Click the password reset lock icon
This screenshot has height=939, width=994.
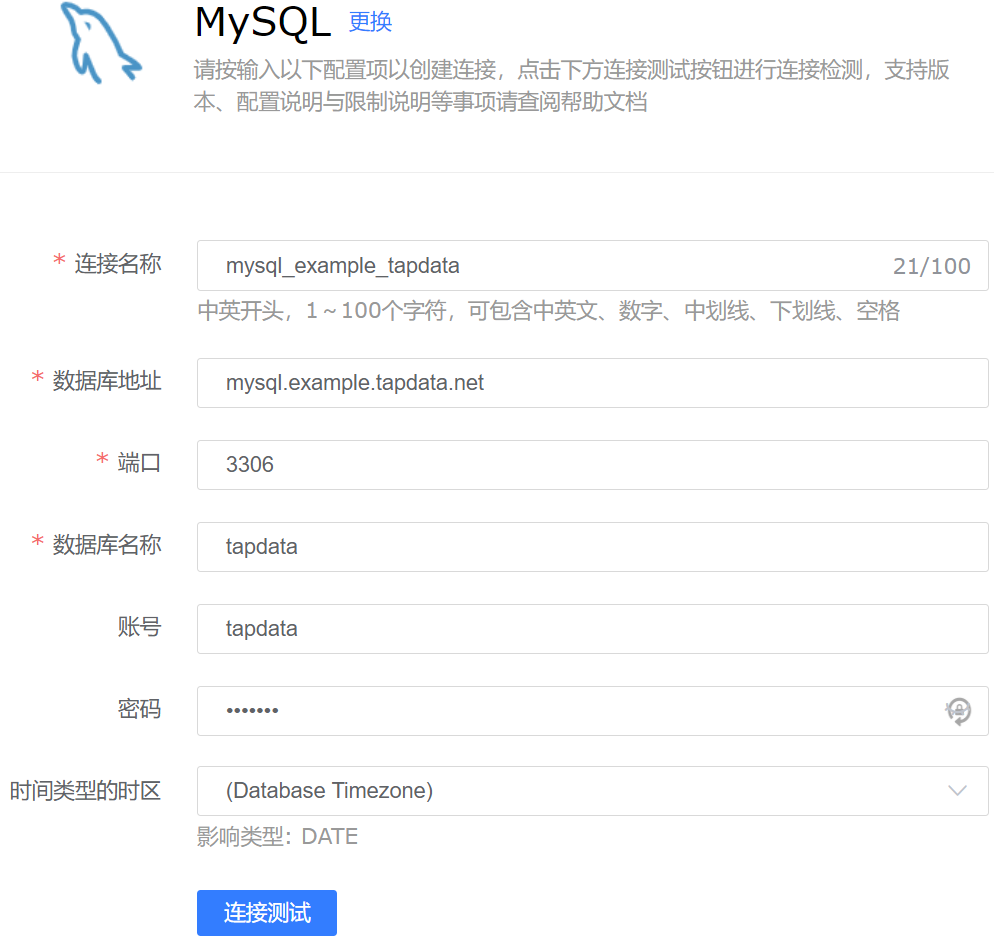click(x=958, y=711)
